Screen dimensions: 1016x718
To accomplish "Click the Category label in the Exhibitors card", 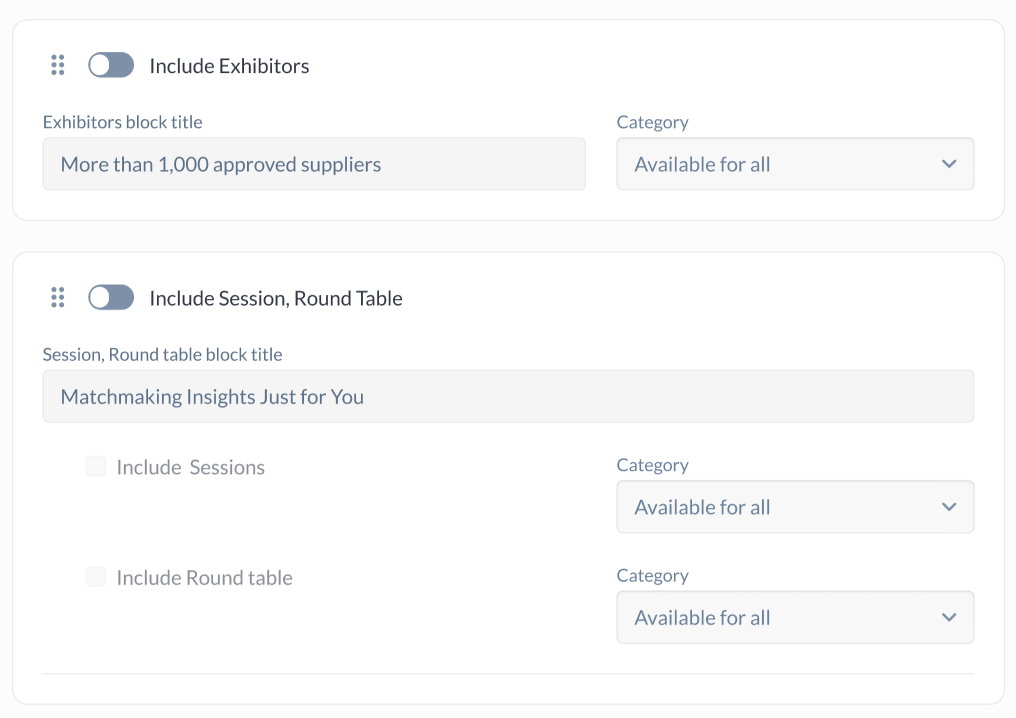I will [652, 122].
